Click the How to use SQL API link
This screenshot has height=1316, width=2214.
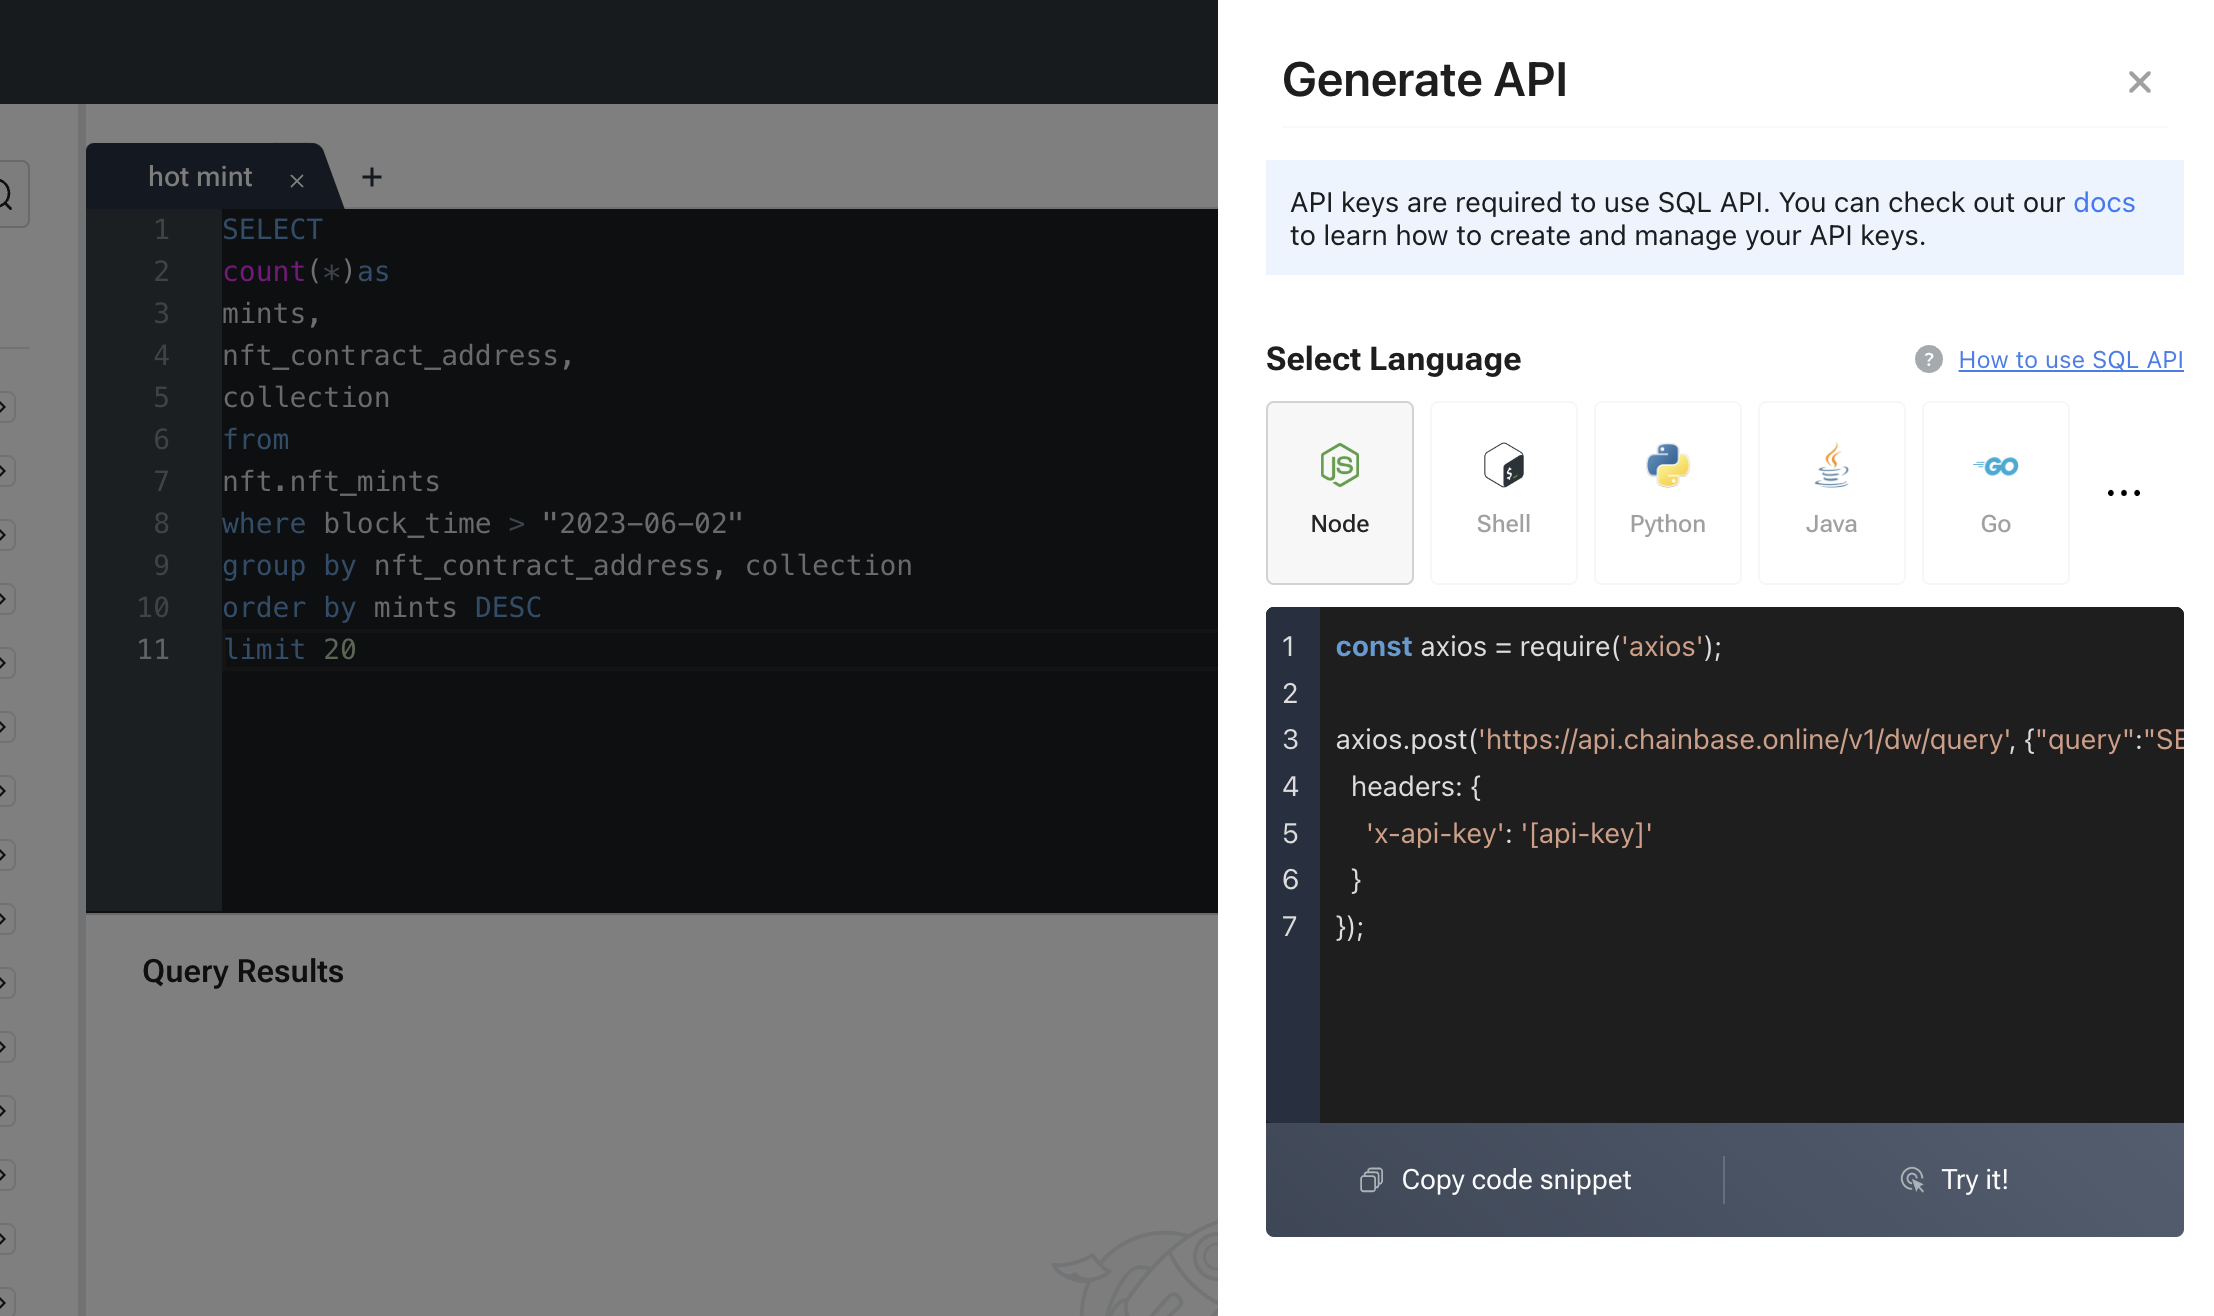pos(2072,359)
